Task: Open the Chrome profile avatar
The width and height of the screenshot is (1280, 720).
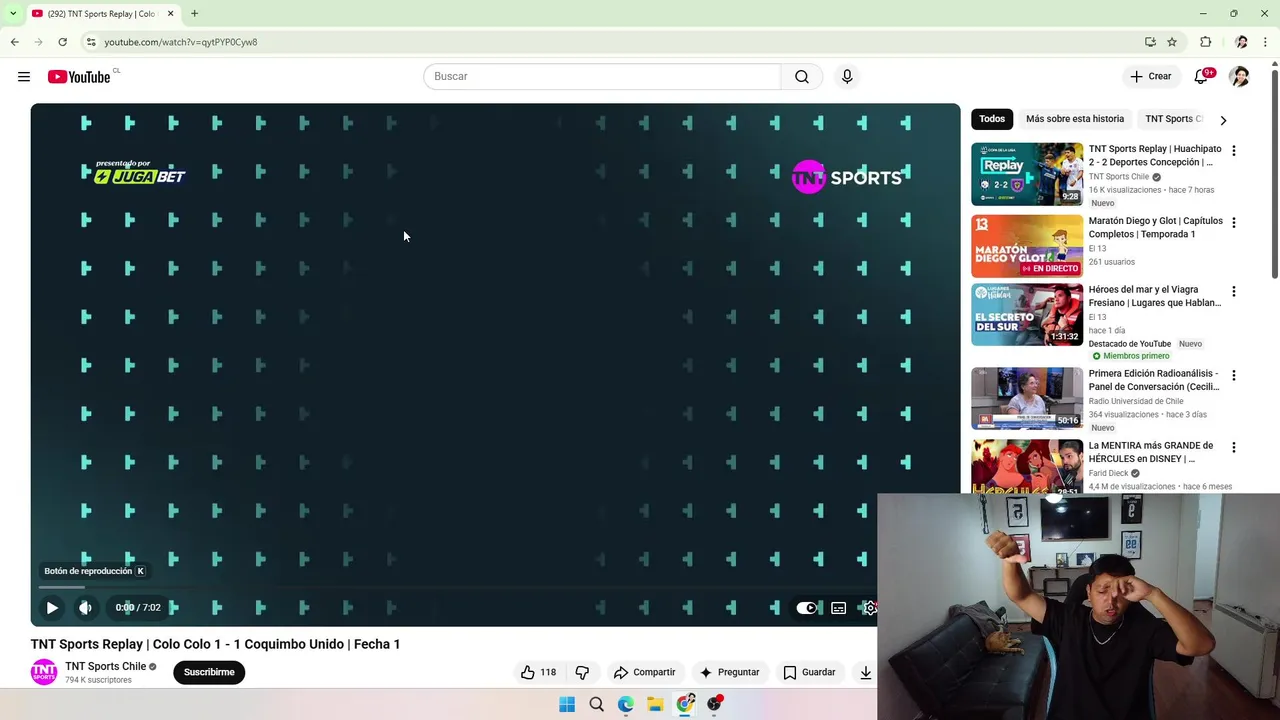Action: tap(1241, 42)
